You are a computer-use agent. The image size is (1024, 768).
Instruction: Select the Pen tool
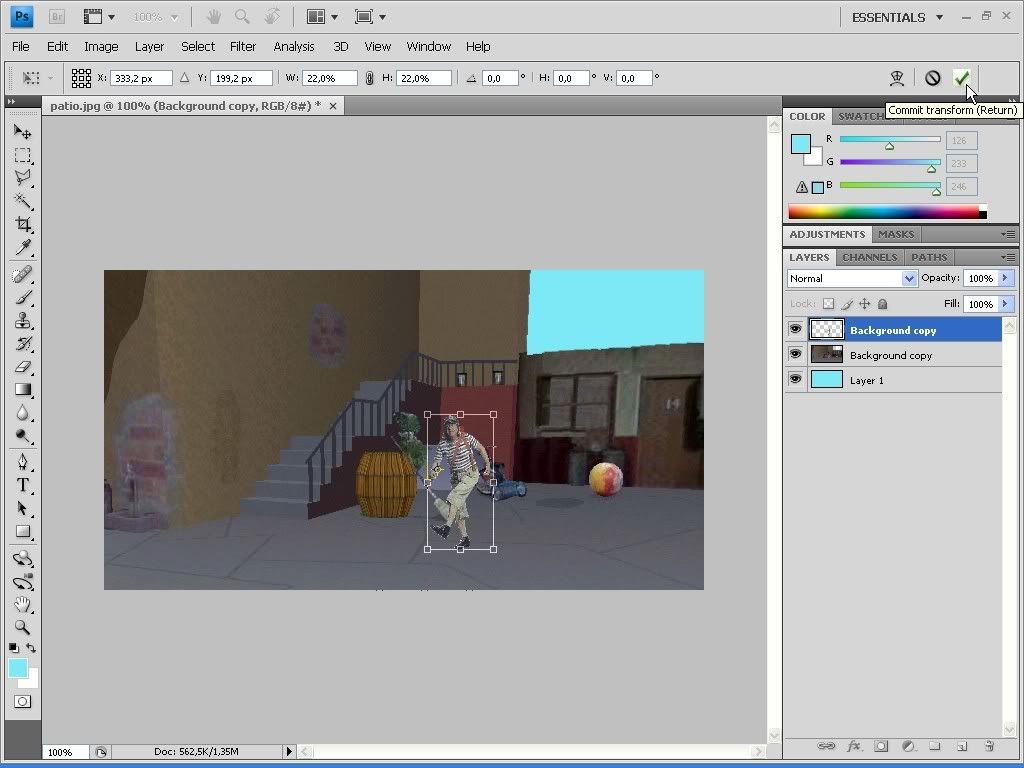22,462
